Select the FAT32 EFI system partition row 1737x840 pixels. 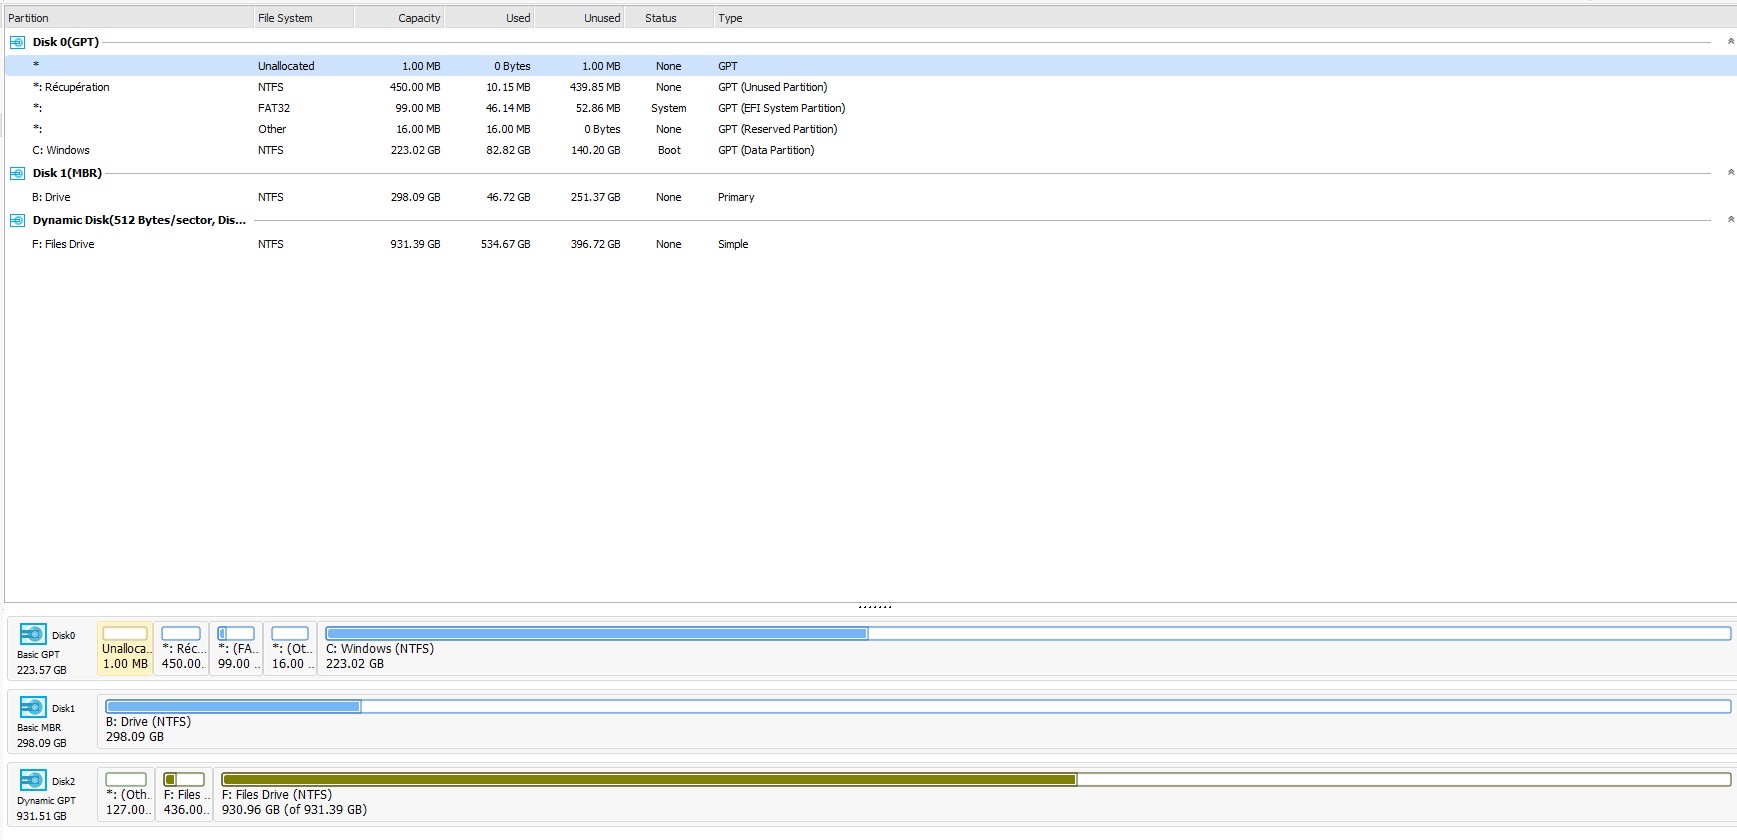870,108
